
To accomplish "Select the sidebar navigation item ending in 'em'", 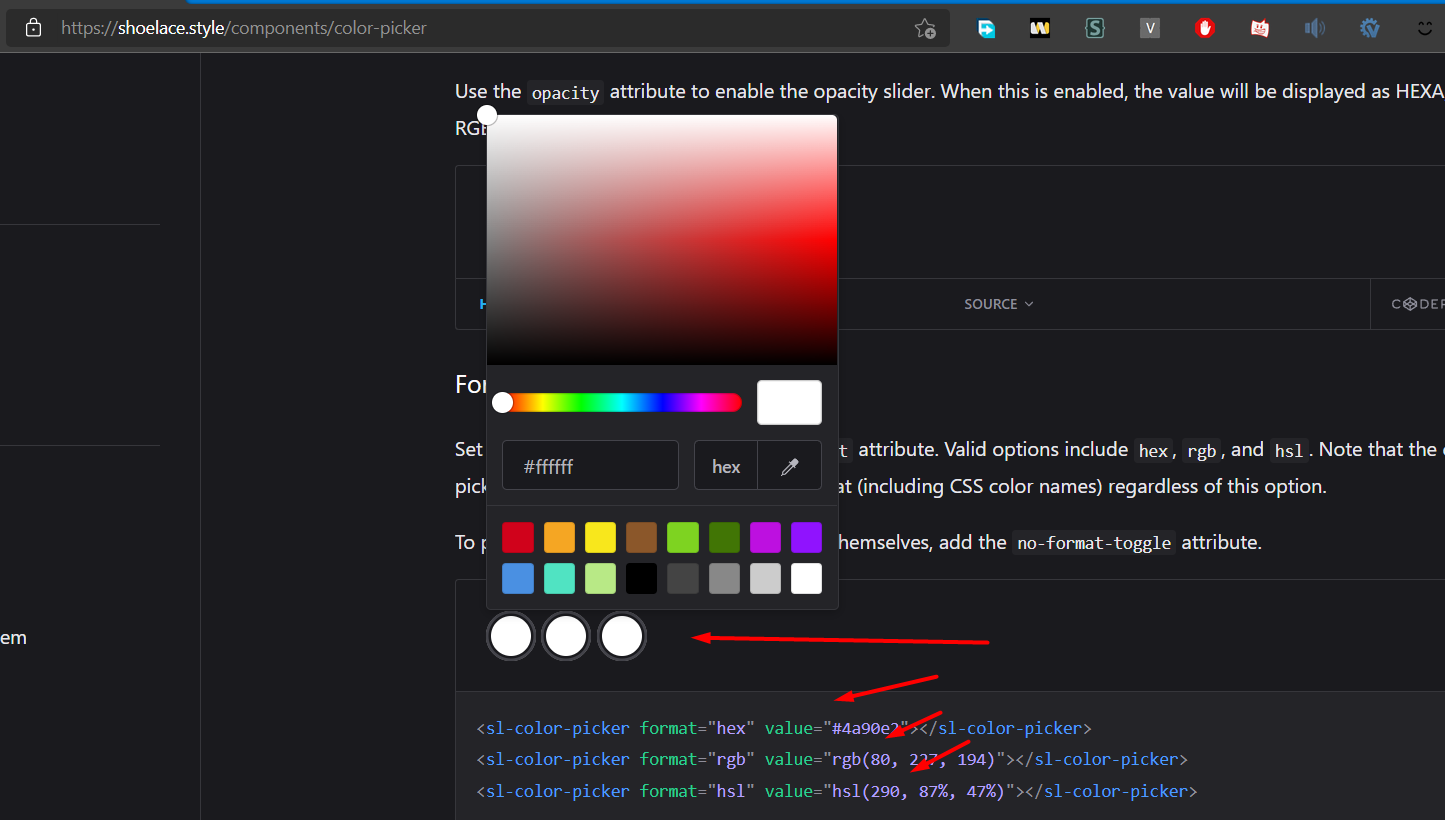I will click(x=14, y=637).
